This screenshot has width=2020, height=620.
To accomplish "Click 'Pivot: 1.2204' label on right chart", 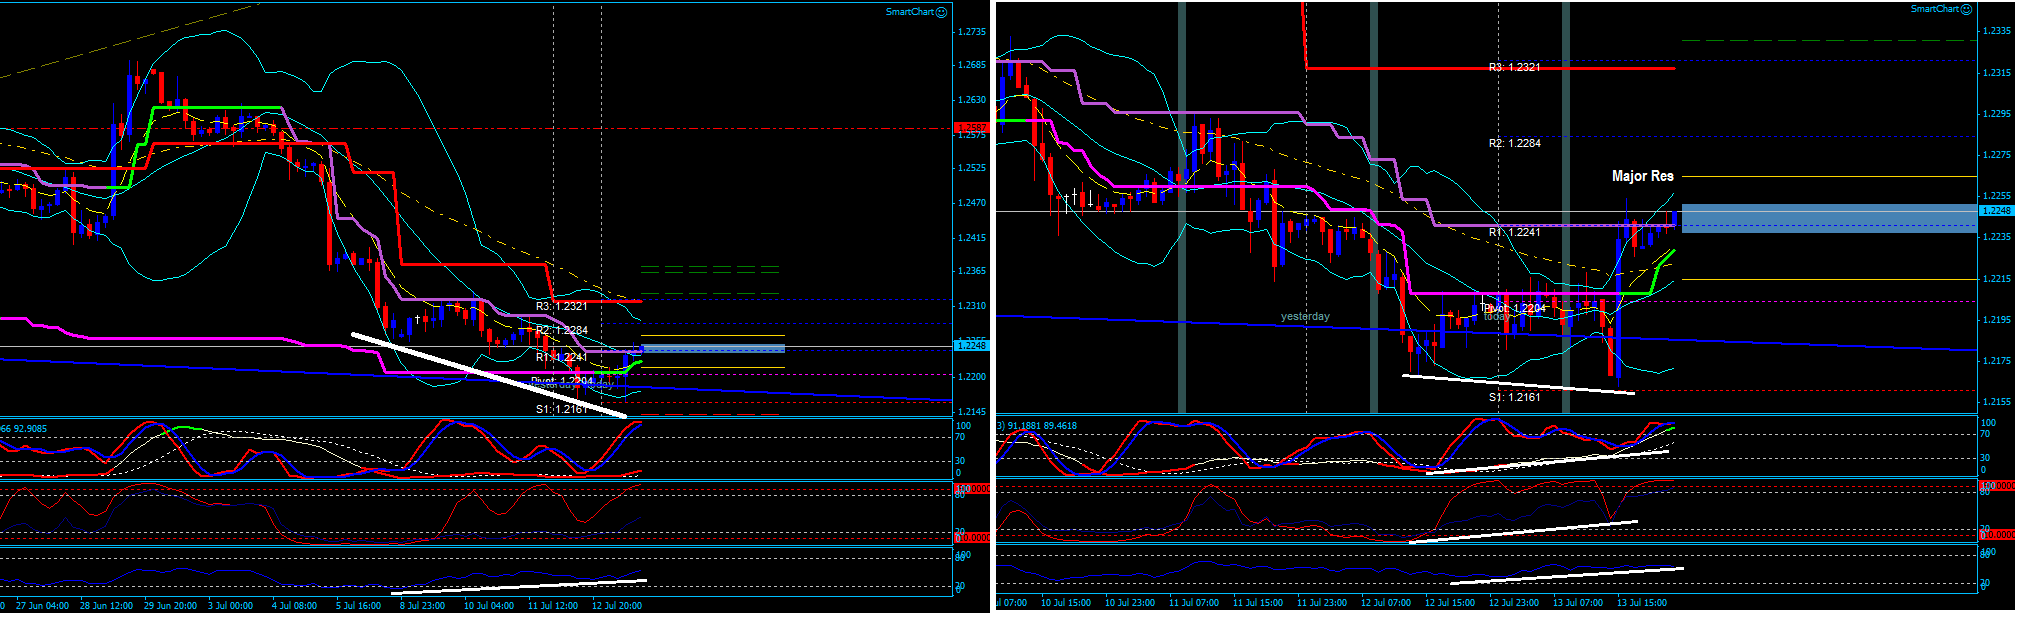I will (1514, 308).
